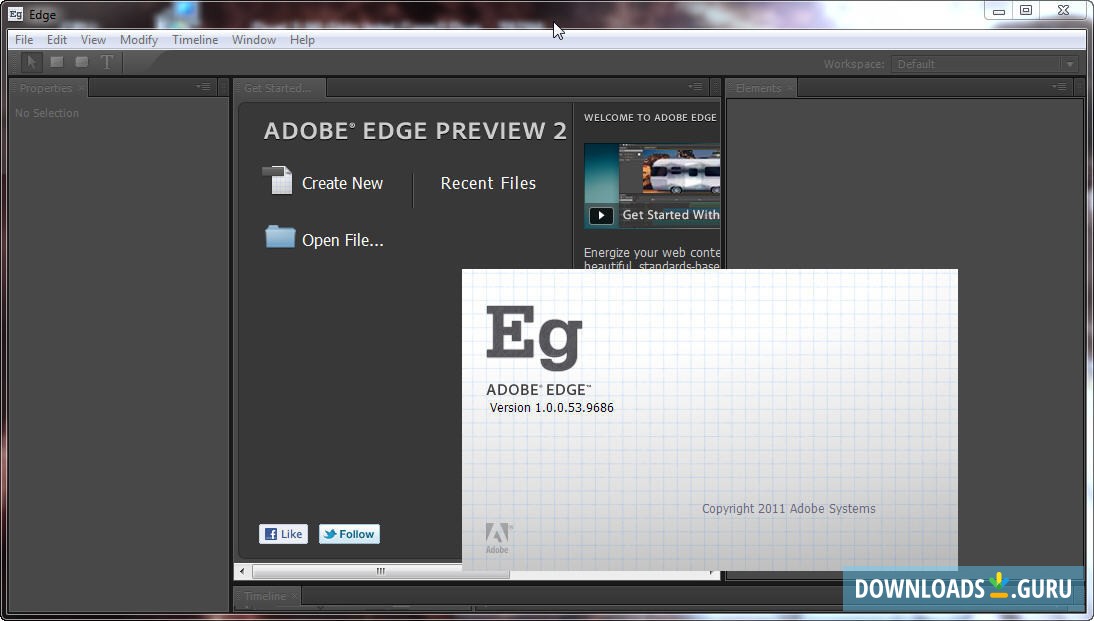Select the Rounded Rectangle tool
Screen dimensions: 1094x621
pyautogui.click(x=81, y=62)
